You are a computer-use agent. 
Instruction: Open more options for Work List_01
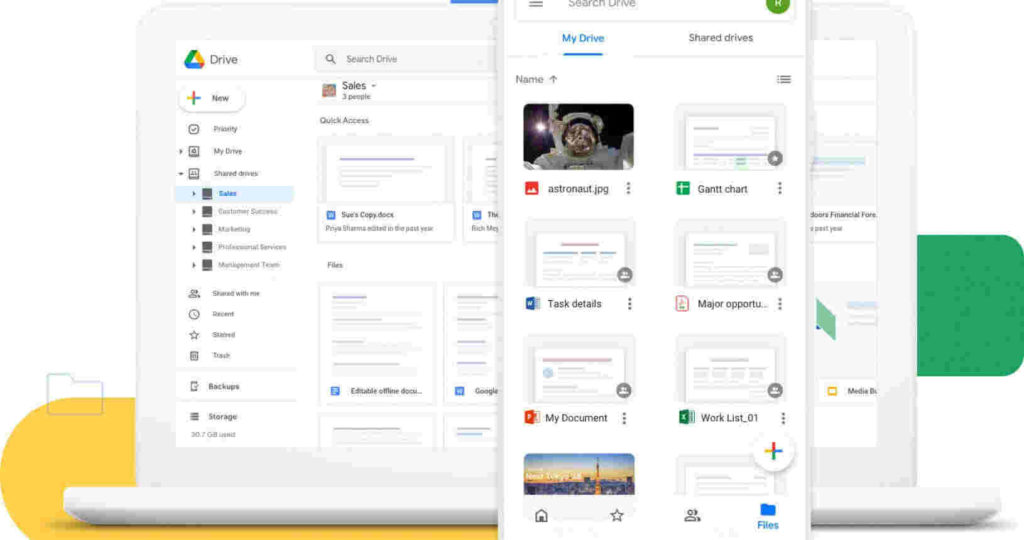[783, 419]
